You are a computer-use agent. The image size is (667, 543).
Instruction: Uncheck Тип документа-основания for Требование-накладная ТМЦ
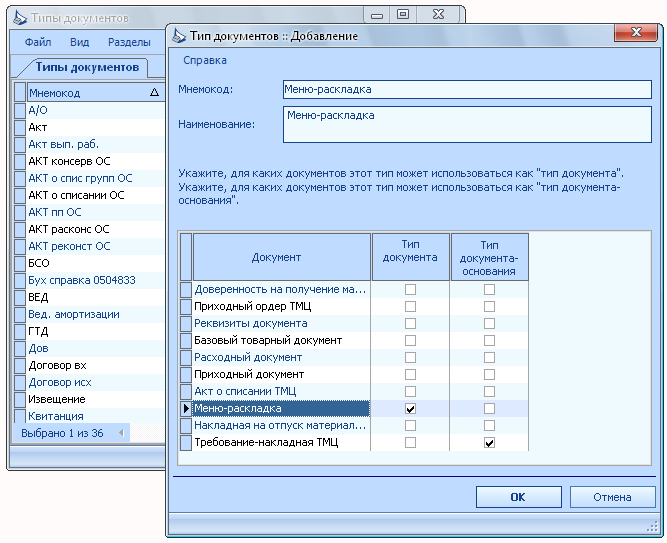[489, 443]
